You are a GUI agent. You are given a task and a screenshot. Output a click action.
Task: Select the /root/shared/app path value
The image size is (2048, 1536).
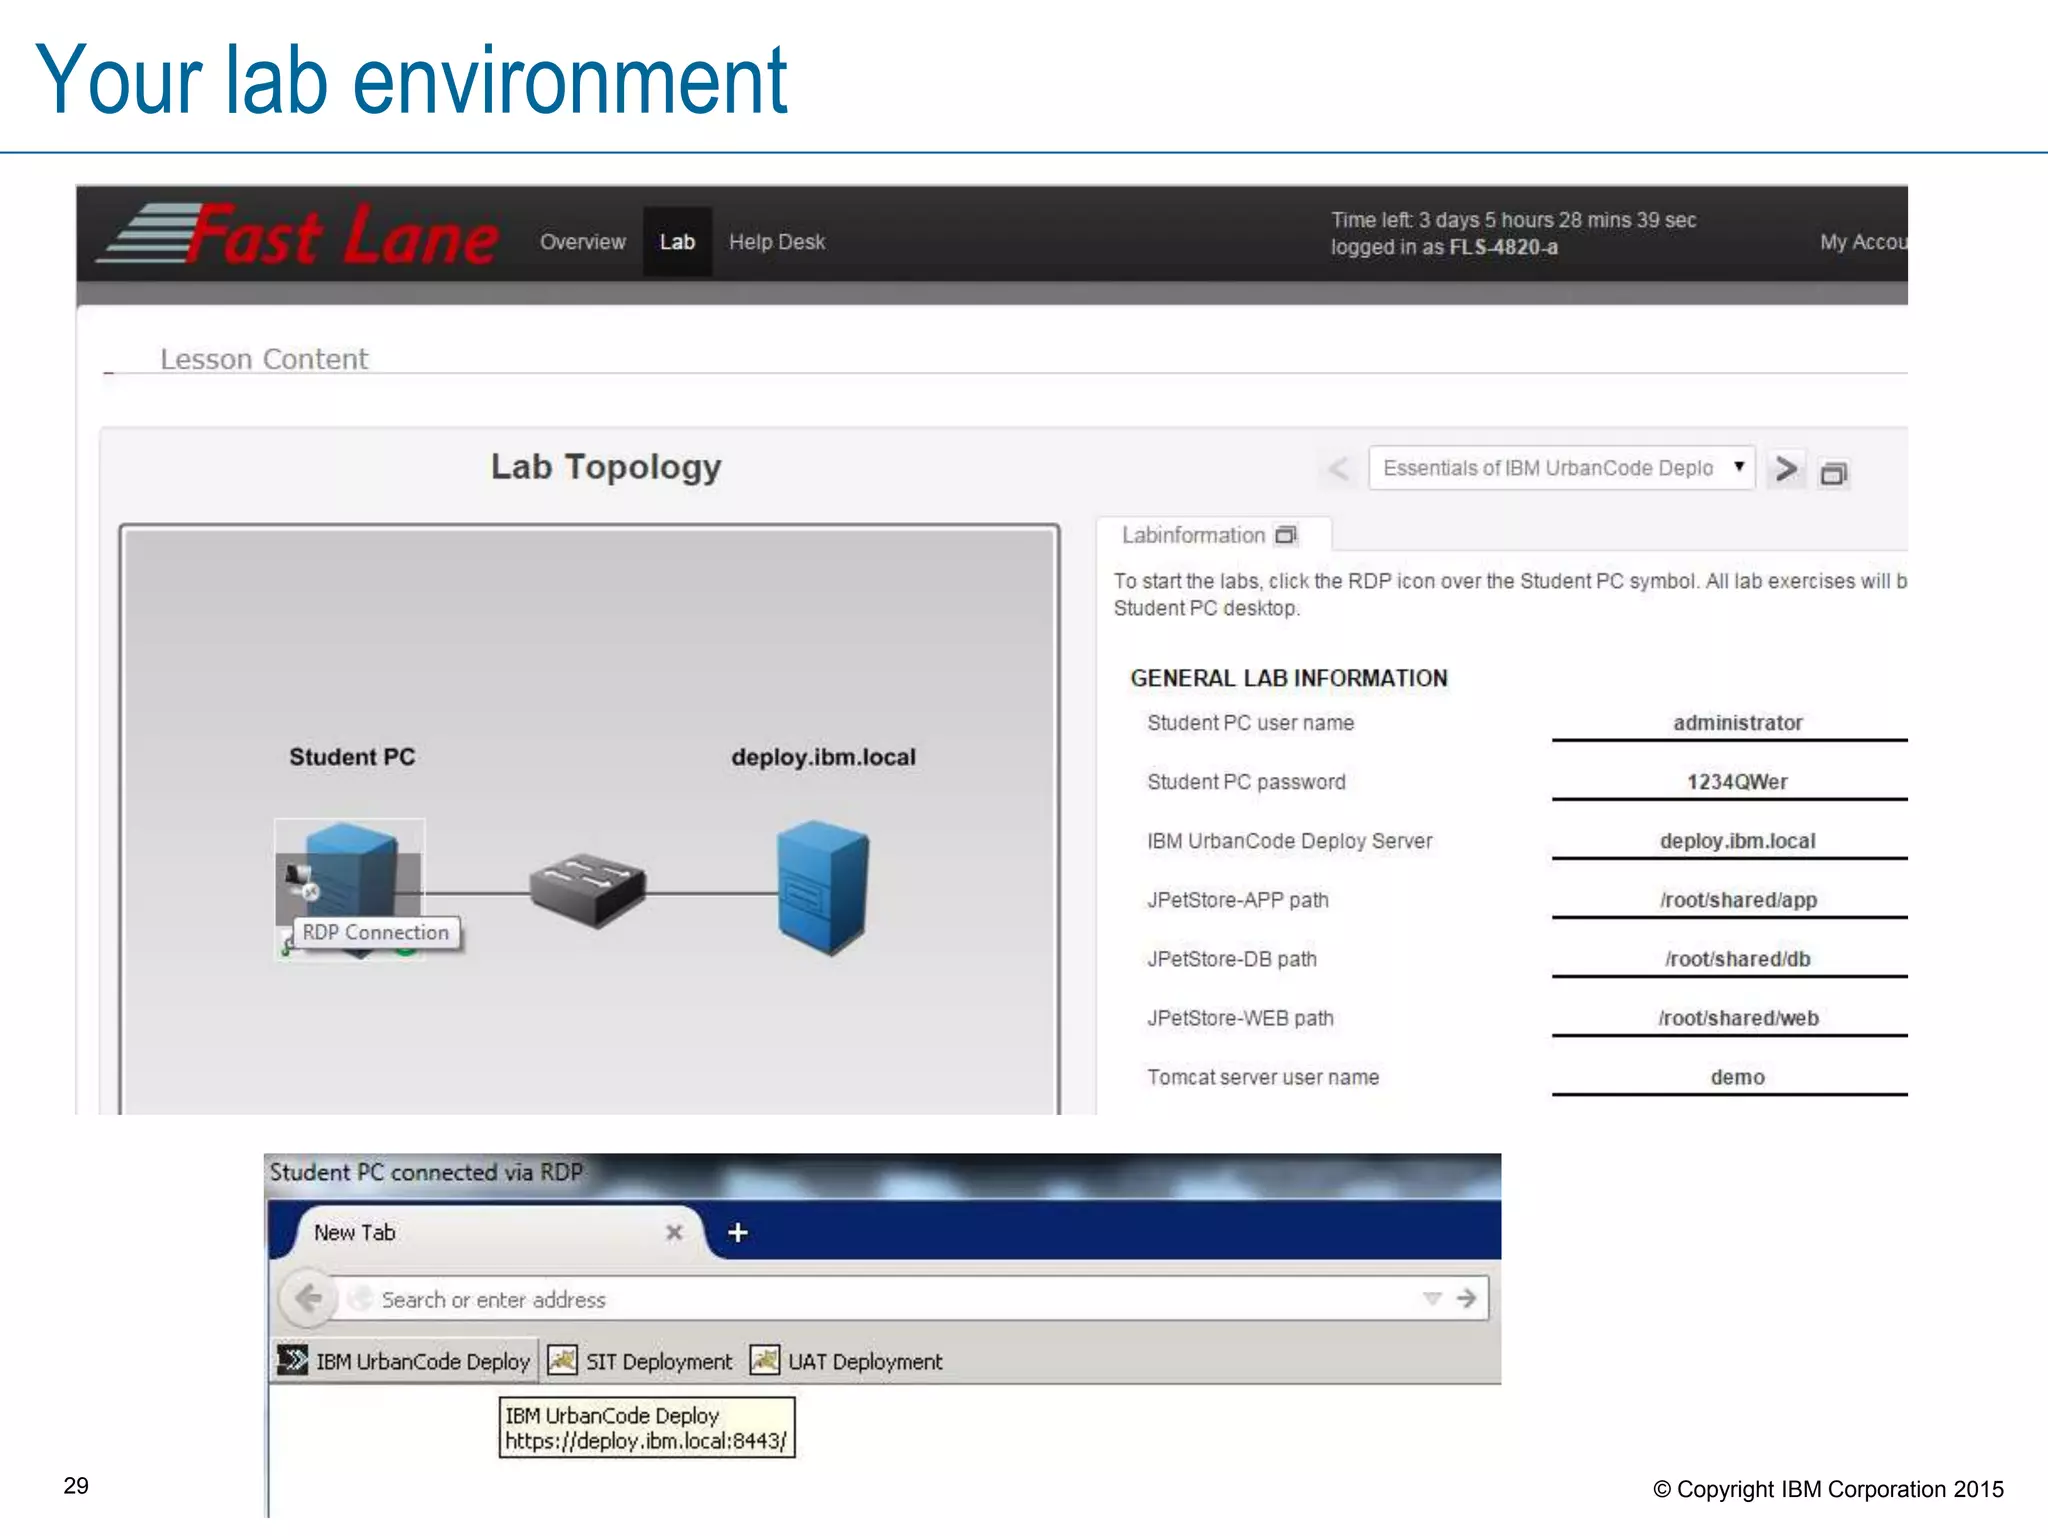tap(1738, 899)
